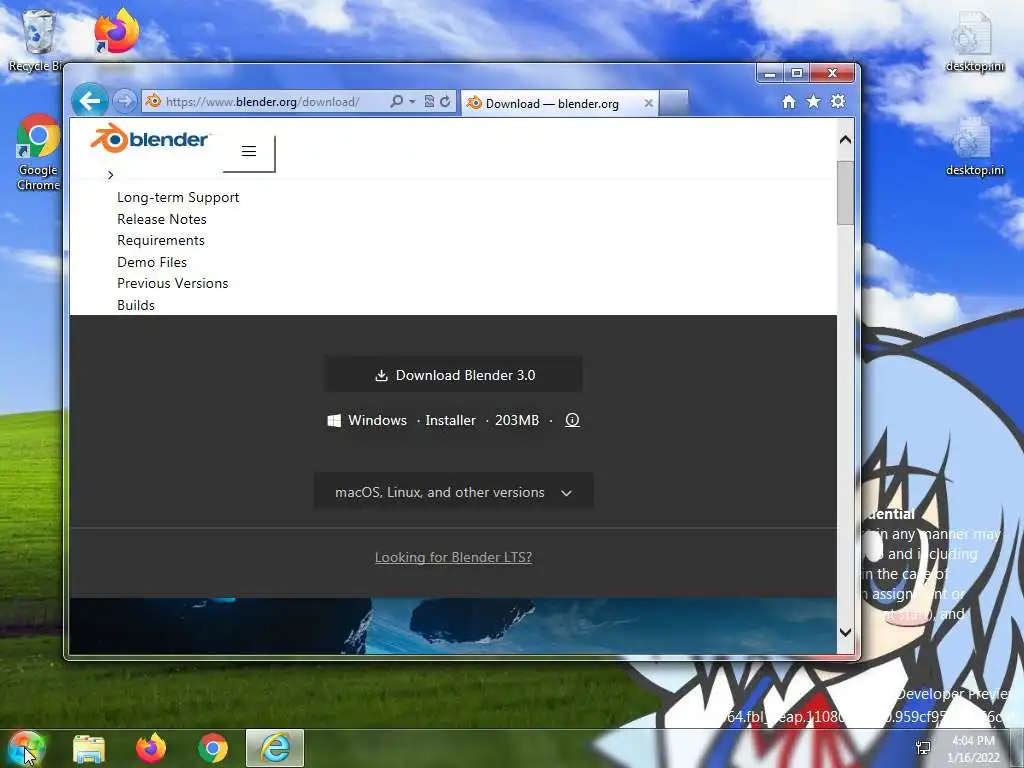Launch Firefox from the taskbar
Image resolution: width=1024 pixels, height=768 pixels.
click(151, 748)
